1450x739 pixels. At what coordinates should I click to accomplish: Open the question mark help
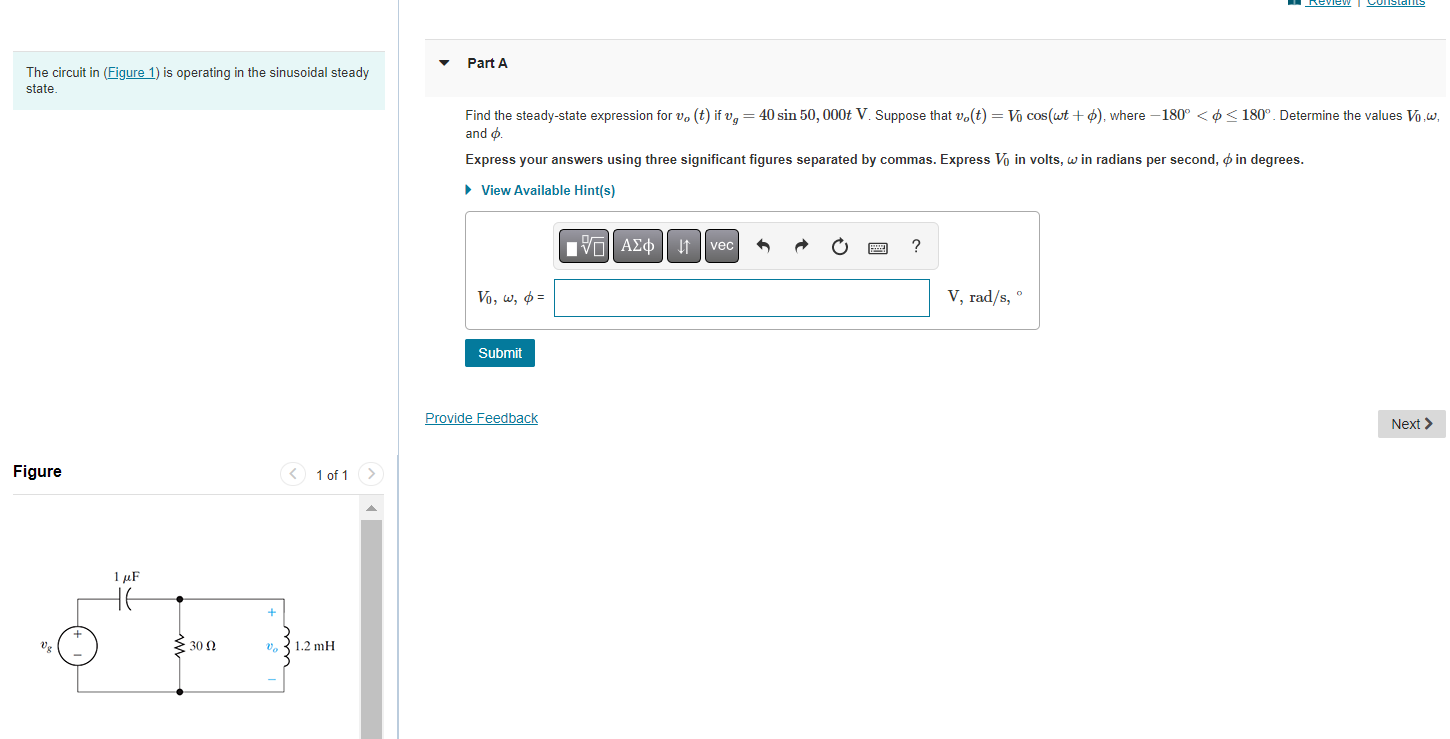[x=917, y=246]
